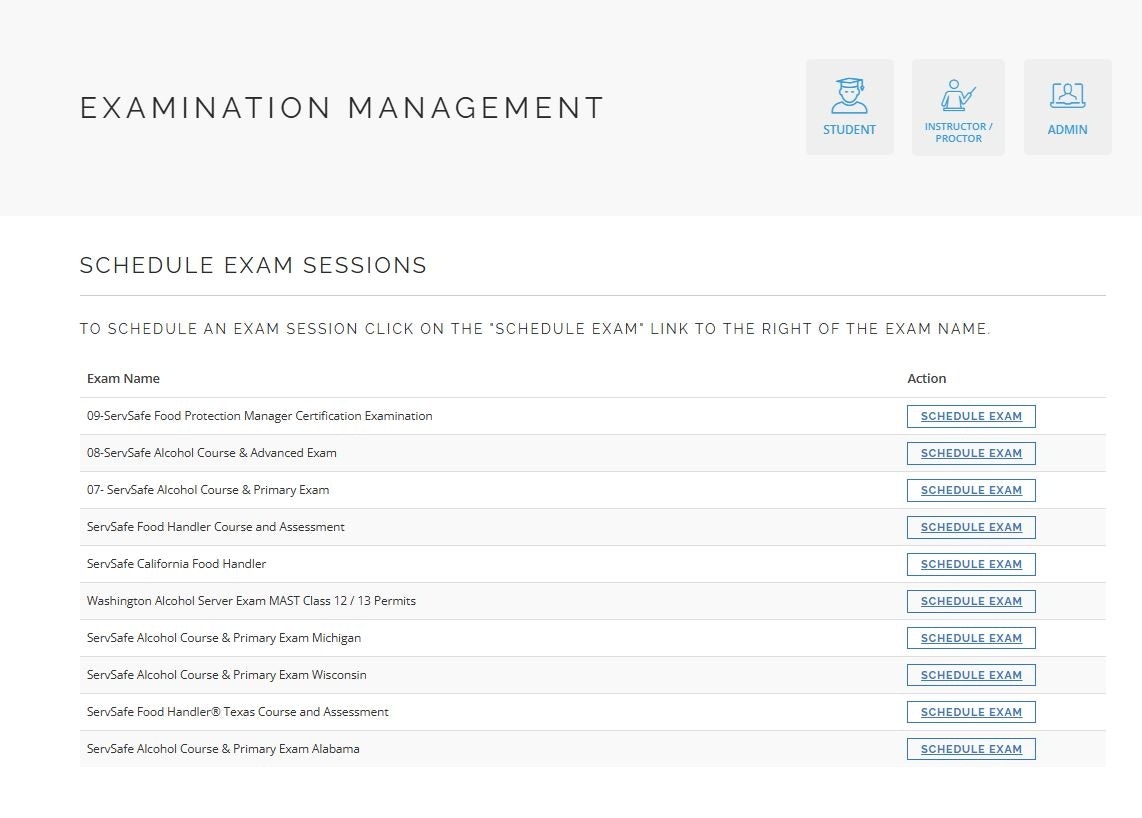Click the Washington Alcohol Server Exam name
Viewport: 1142px width, 818px height.
click(251, 601)
